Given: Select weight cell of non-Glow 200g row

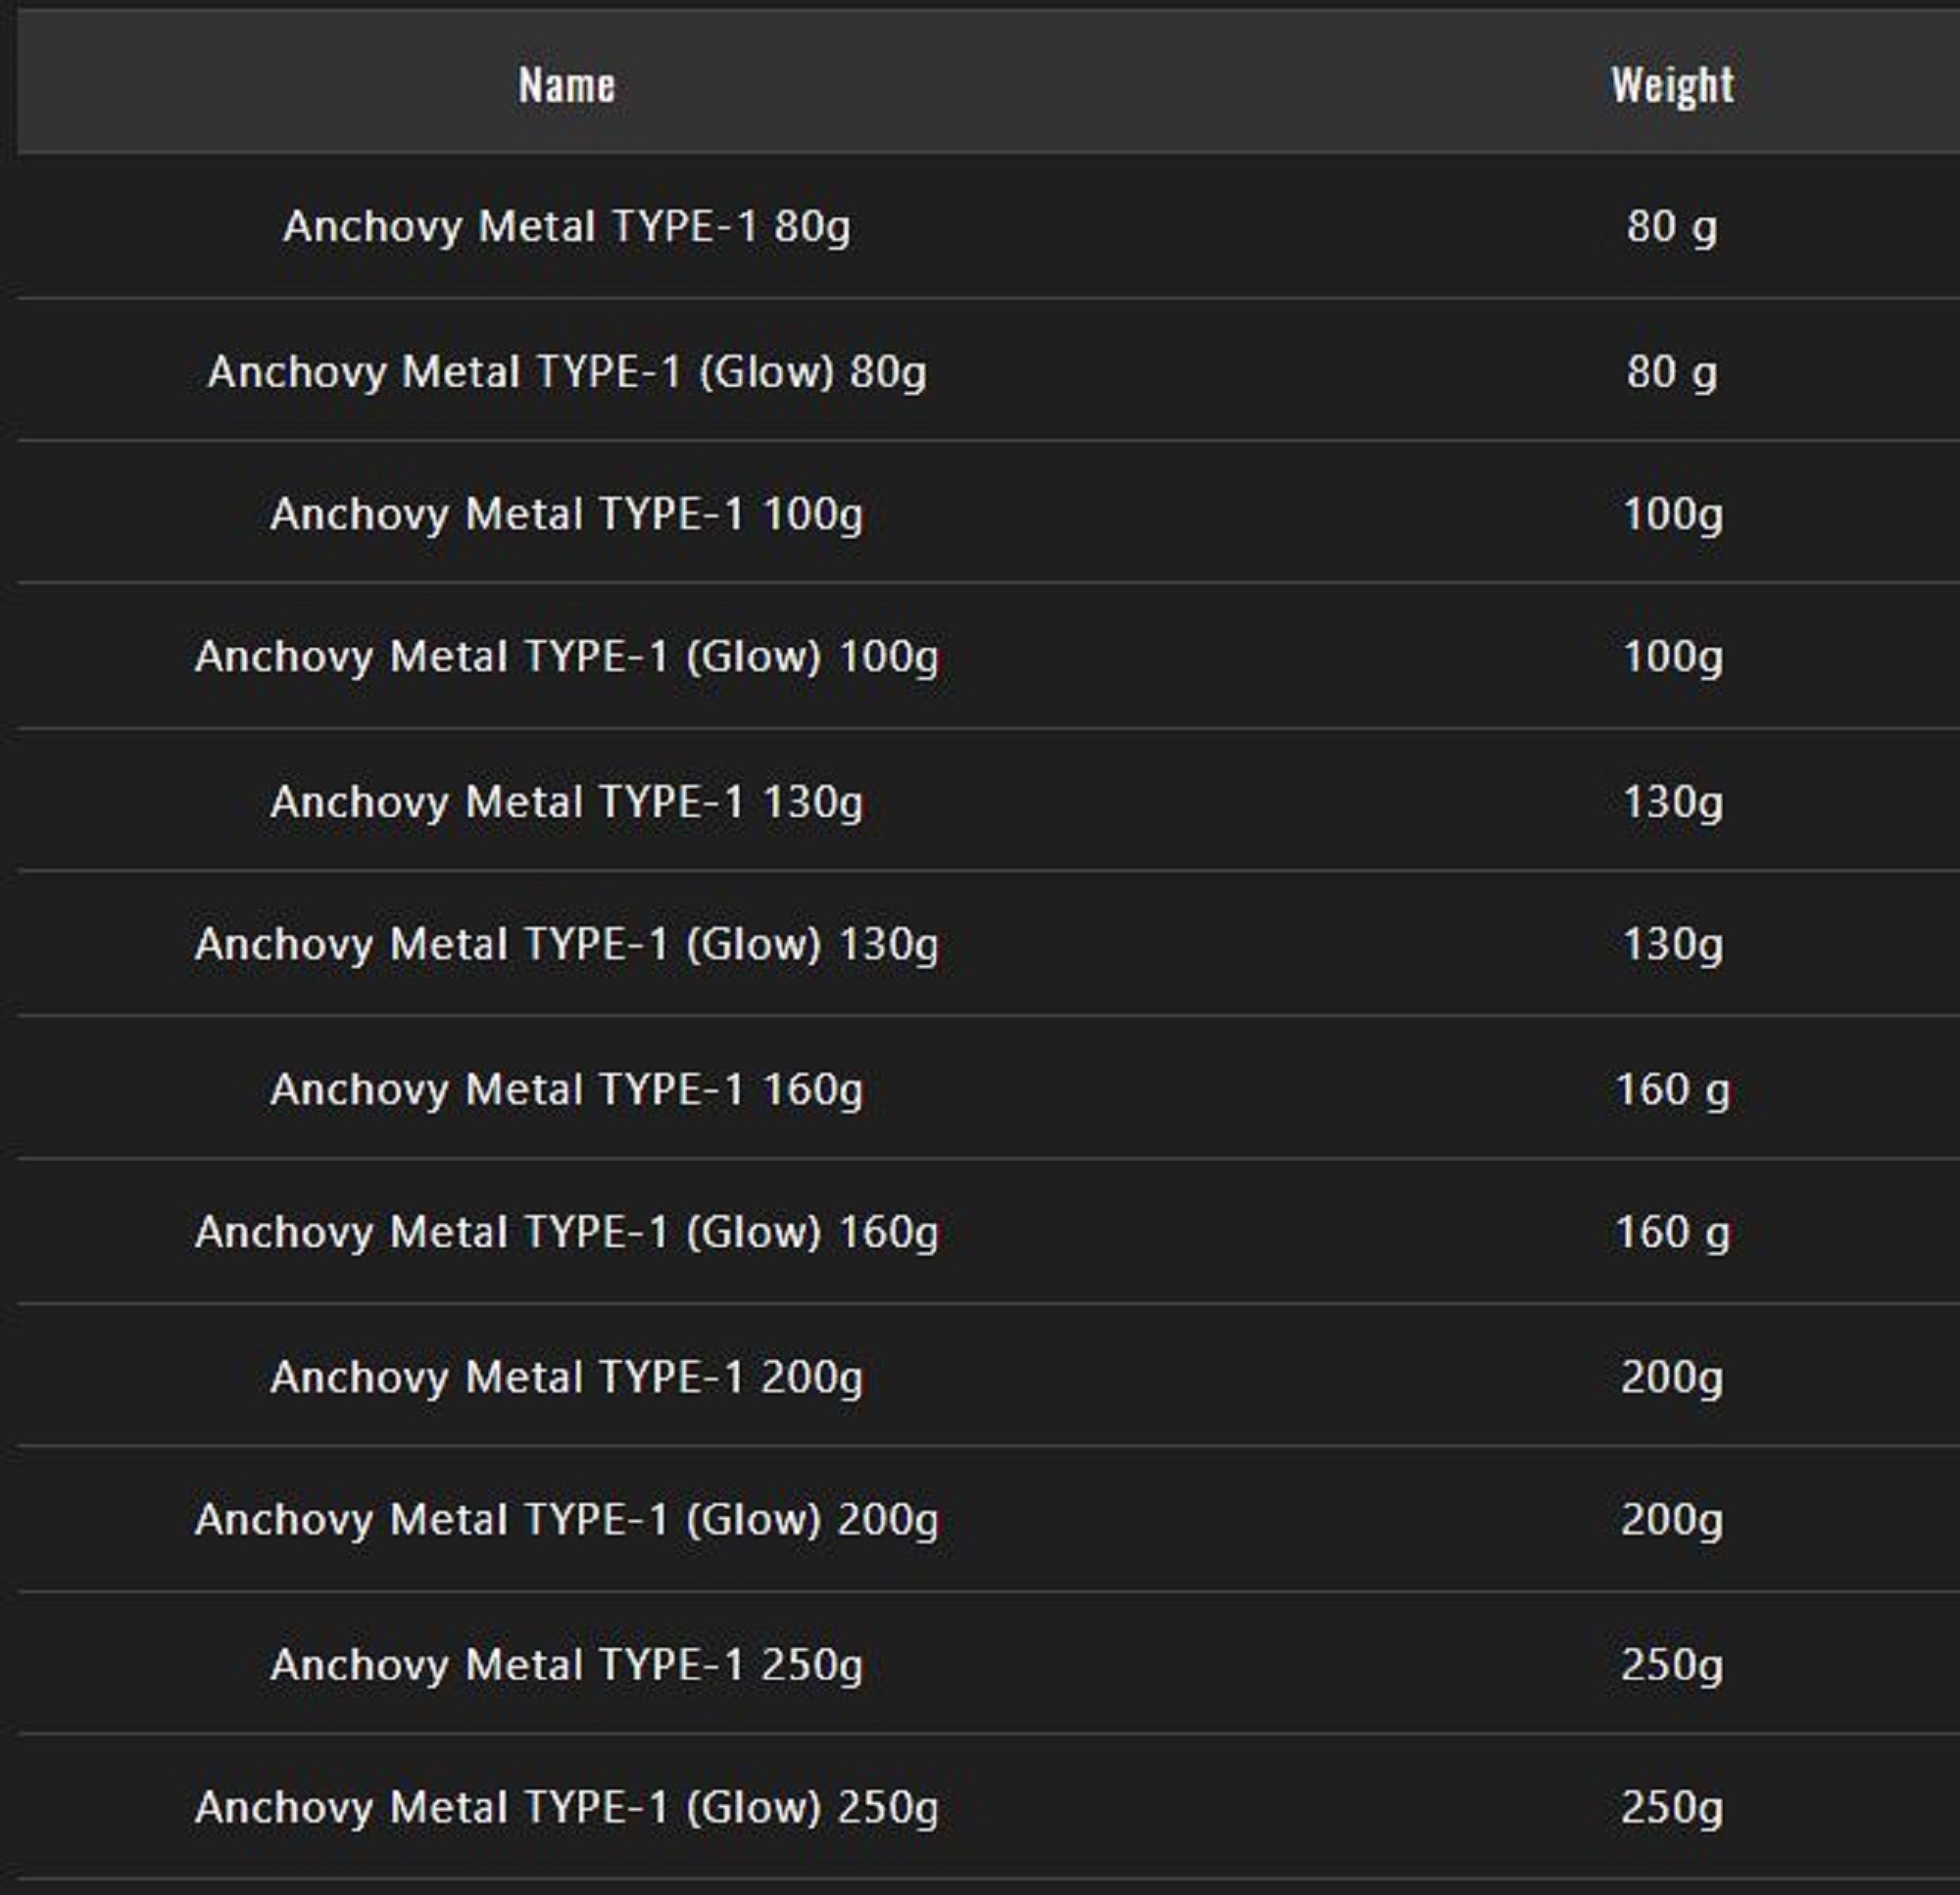Looking at the screenshot, I should coord(1672,1377).
